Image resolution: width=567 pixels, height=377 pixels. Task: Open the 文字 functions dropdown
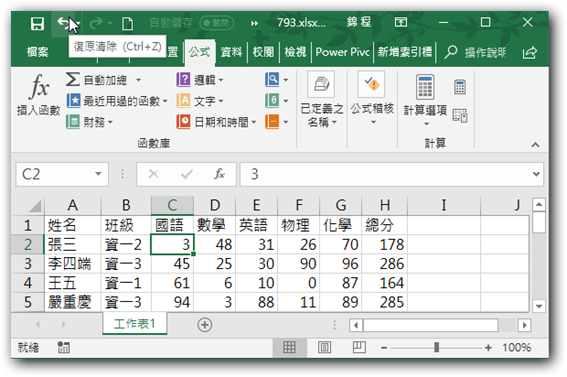(200, 101)
